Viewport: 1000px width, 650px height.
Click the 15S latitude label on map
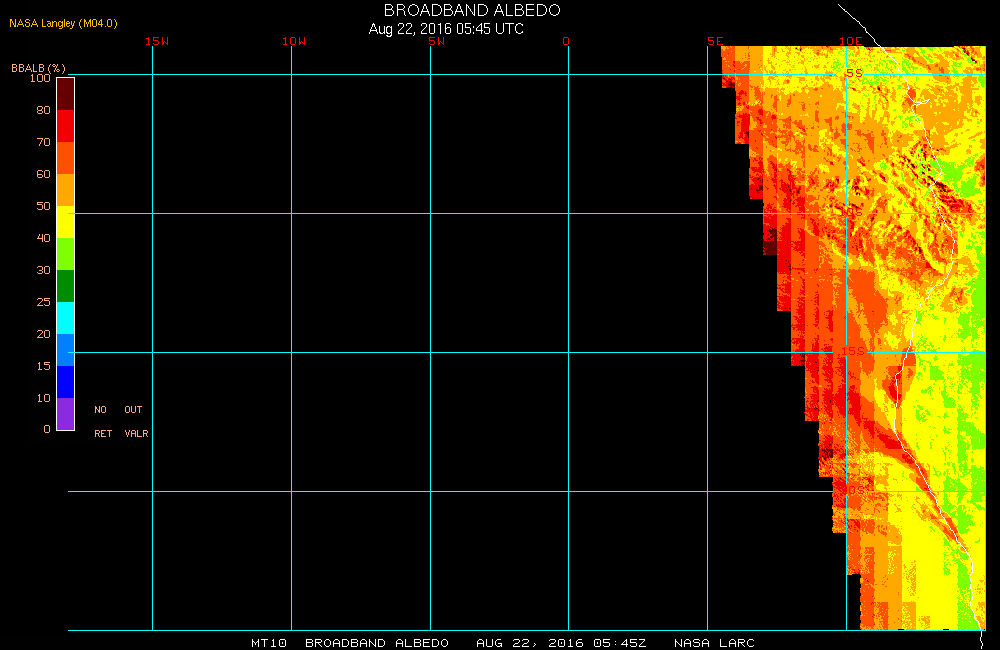tap(851, 351)
